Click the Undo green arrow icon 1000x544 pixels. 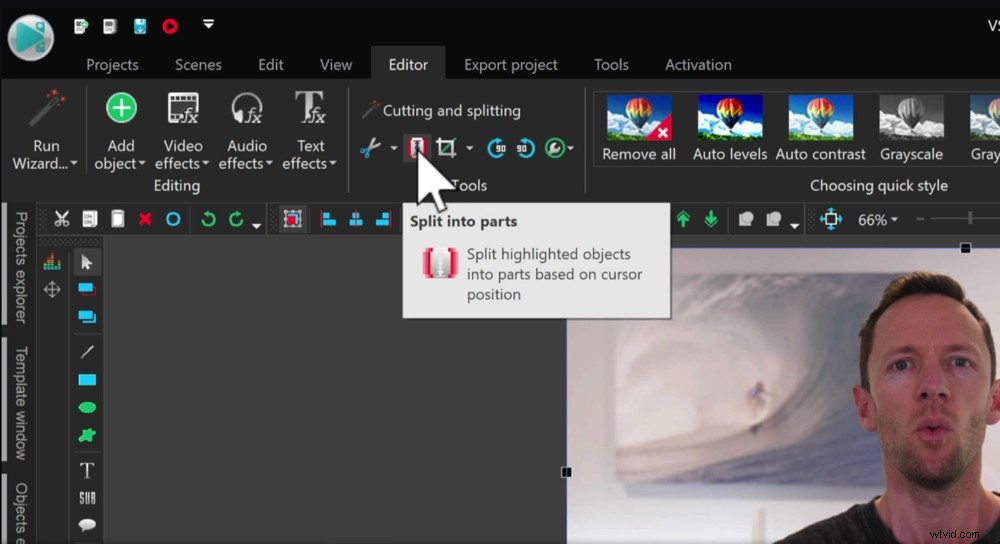[208, 219]
